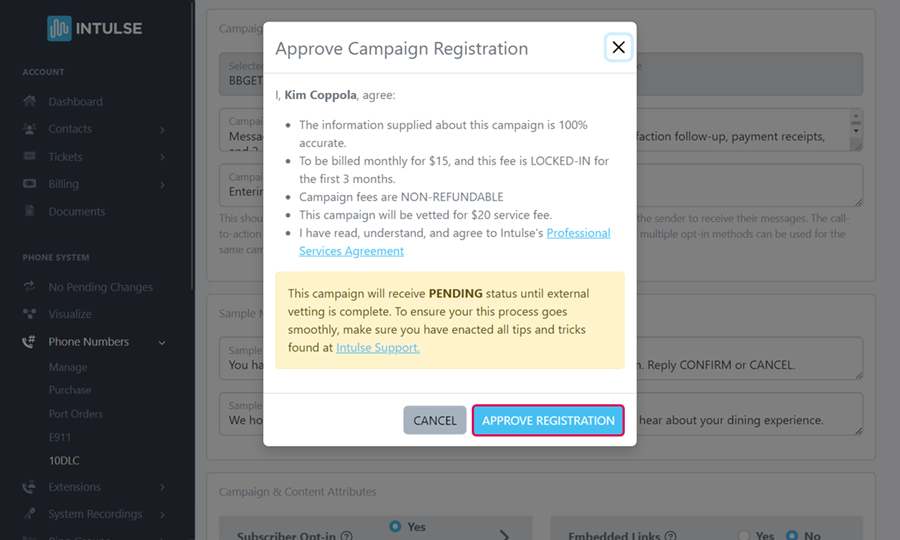This screenshot has height=540, width=900.
Task: Follow the Intulse Support link
Action: 378,348
